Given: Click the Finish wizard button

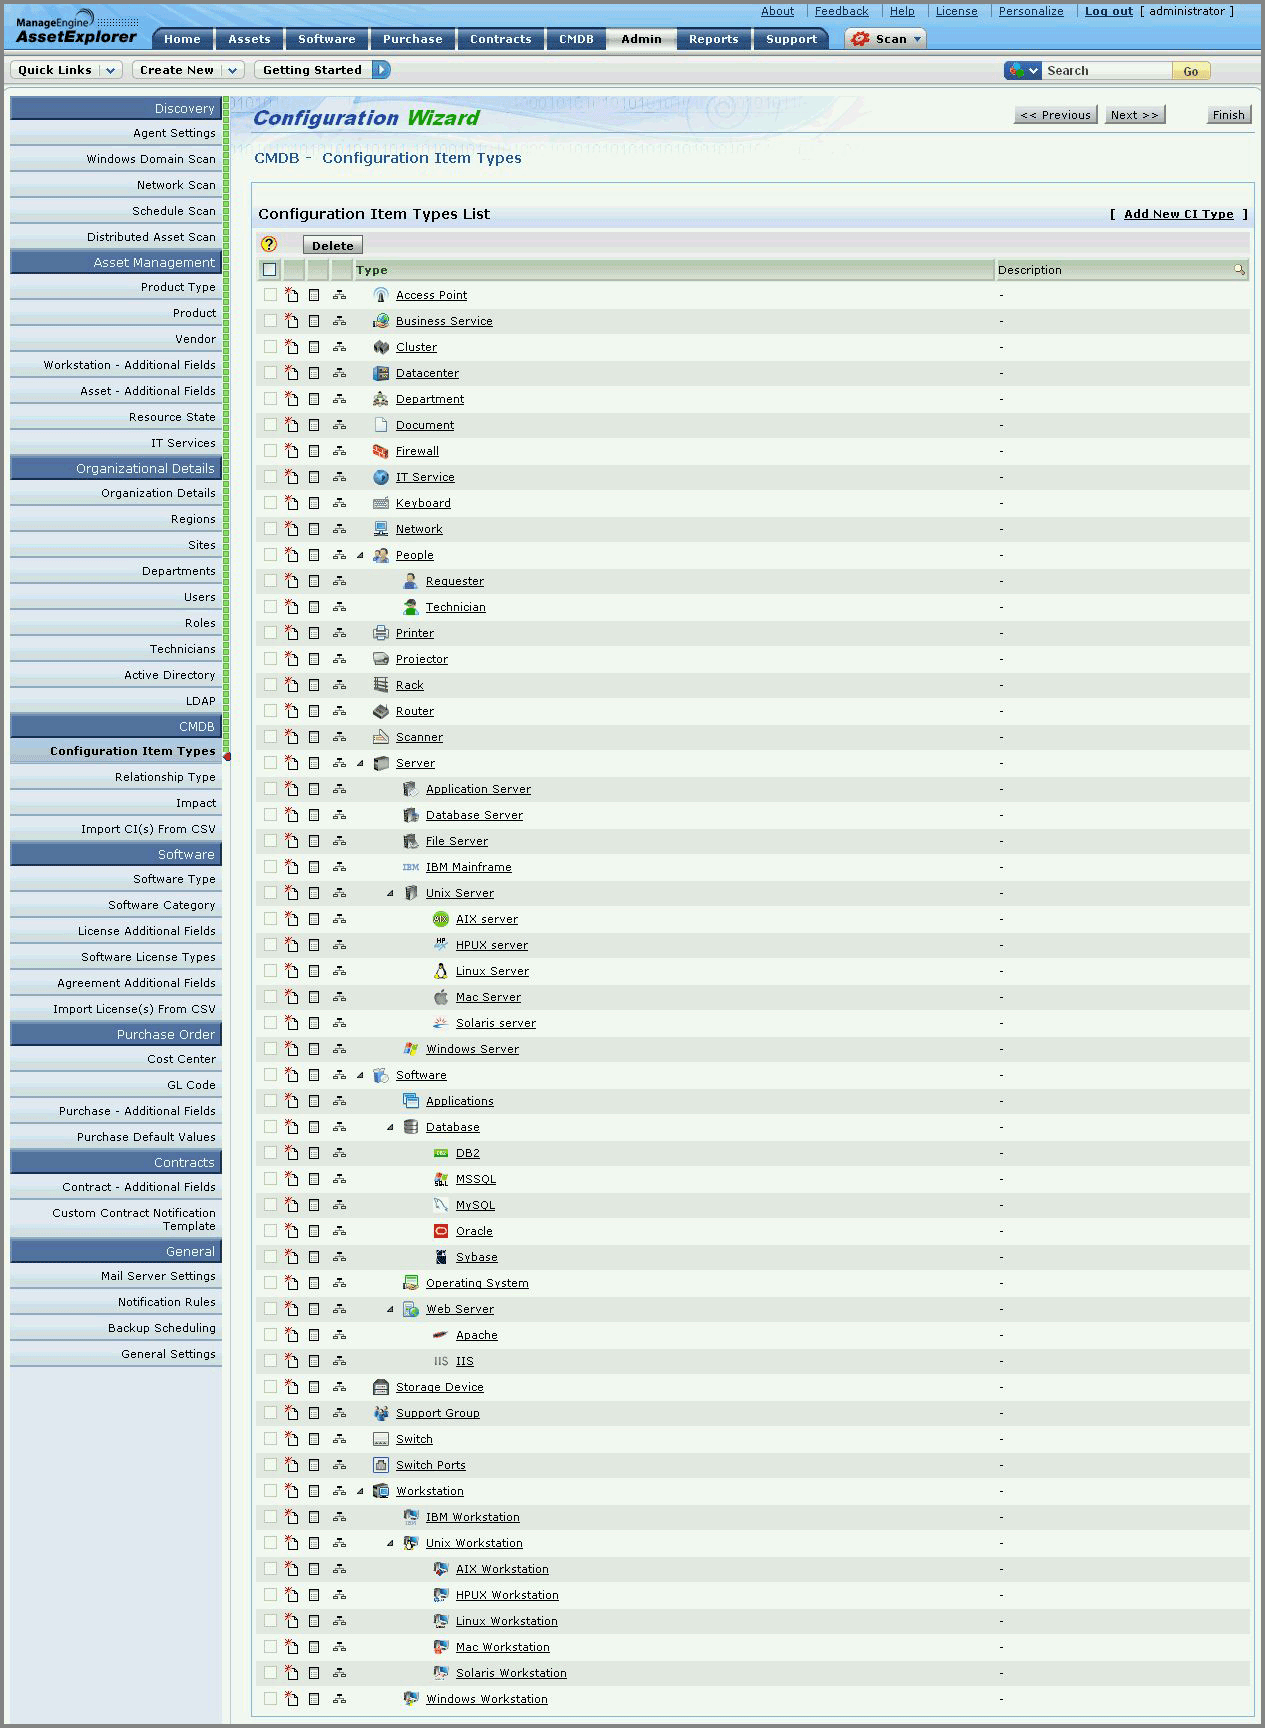Looking at the screenshot, I should tap(1228, 115).
